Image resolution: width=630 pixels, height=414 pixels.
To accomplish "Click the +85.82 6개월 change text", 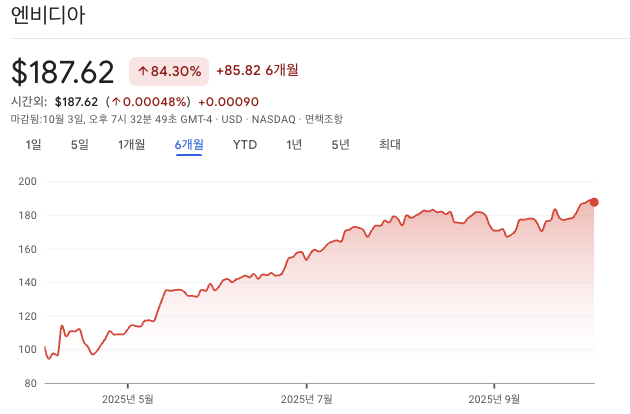I will 256,71.
